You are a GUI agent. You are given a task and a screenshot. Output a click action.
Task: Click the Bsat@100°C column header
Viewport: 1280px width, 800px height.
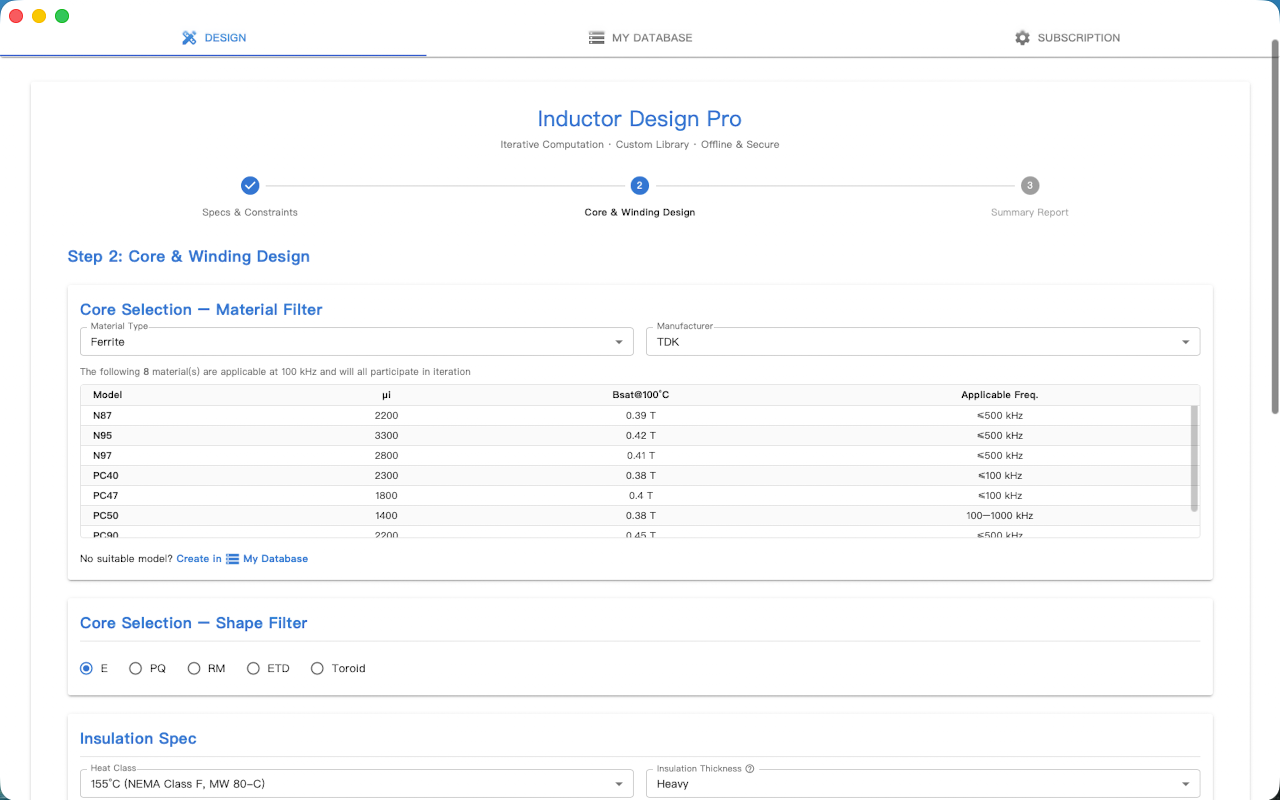pyautogui.click(x=641, y=395)
